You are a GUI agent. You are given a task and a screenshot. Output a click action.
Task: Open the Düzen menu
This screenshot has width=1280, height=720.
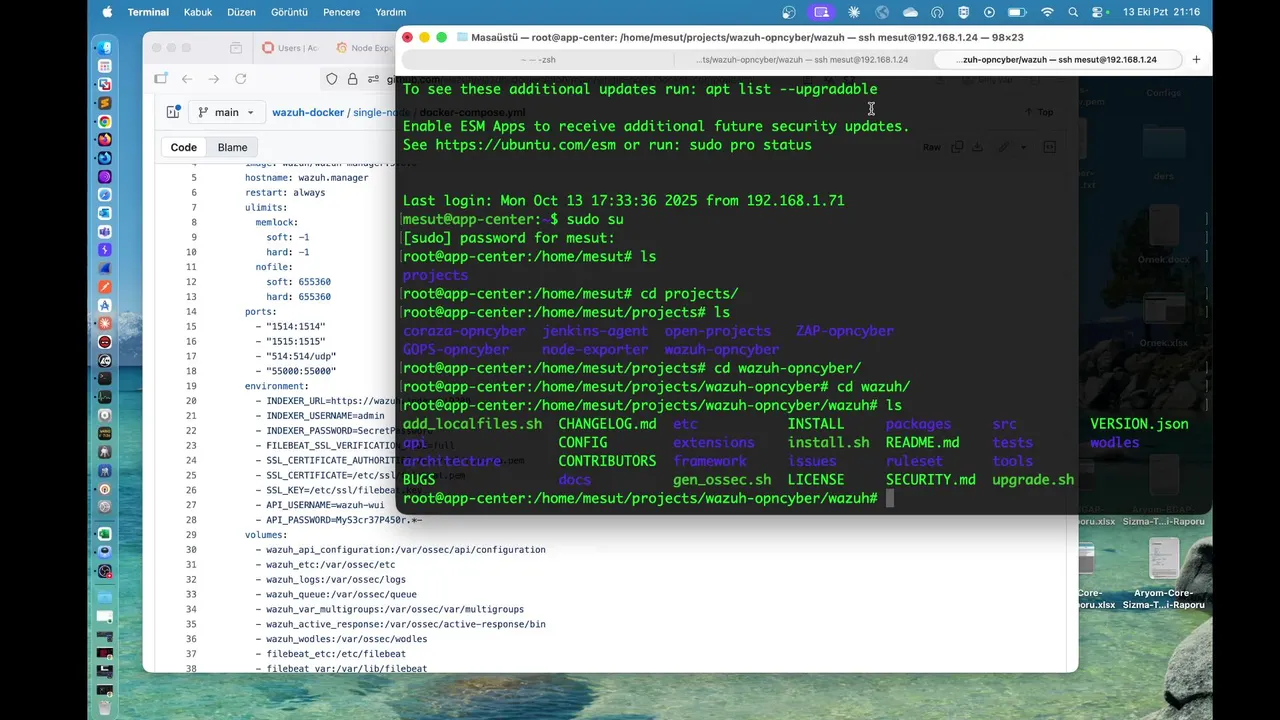tap(242, 12)
